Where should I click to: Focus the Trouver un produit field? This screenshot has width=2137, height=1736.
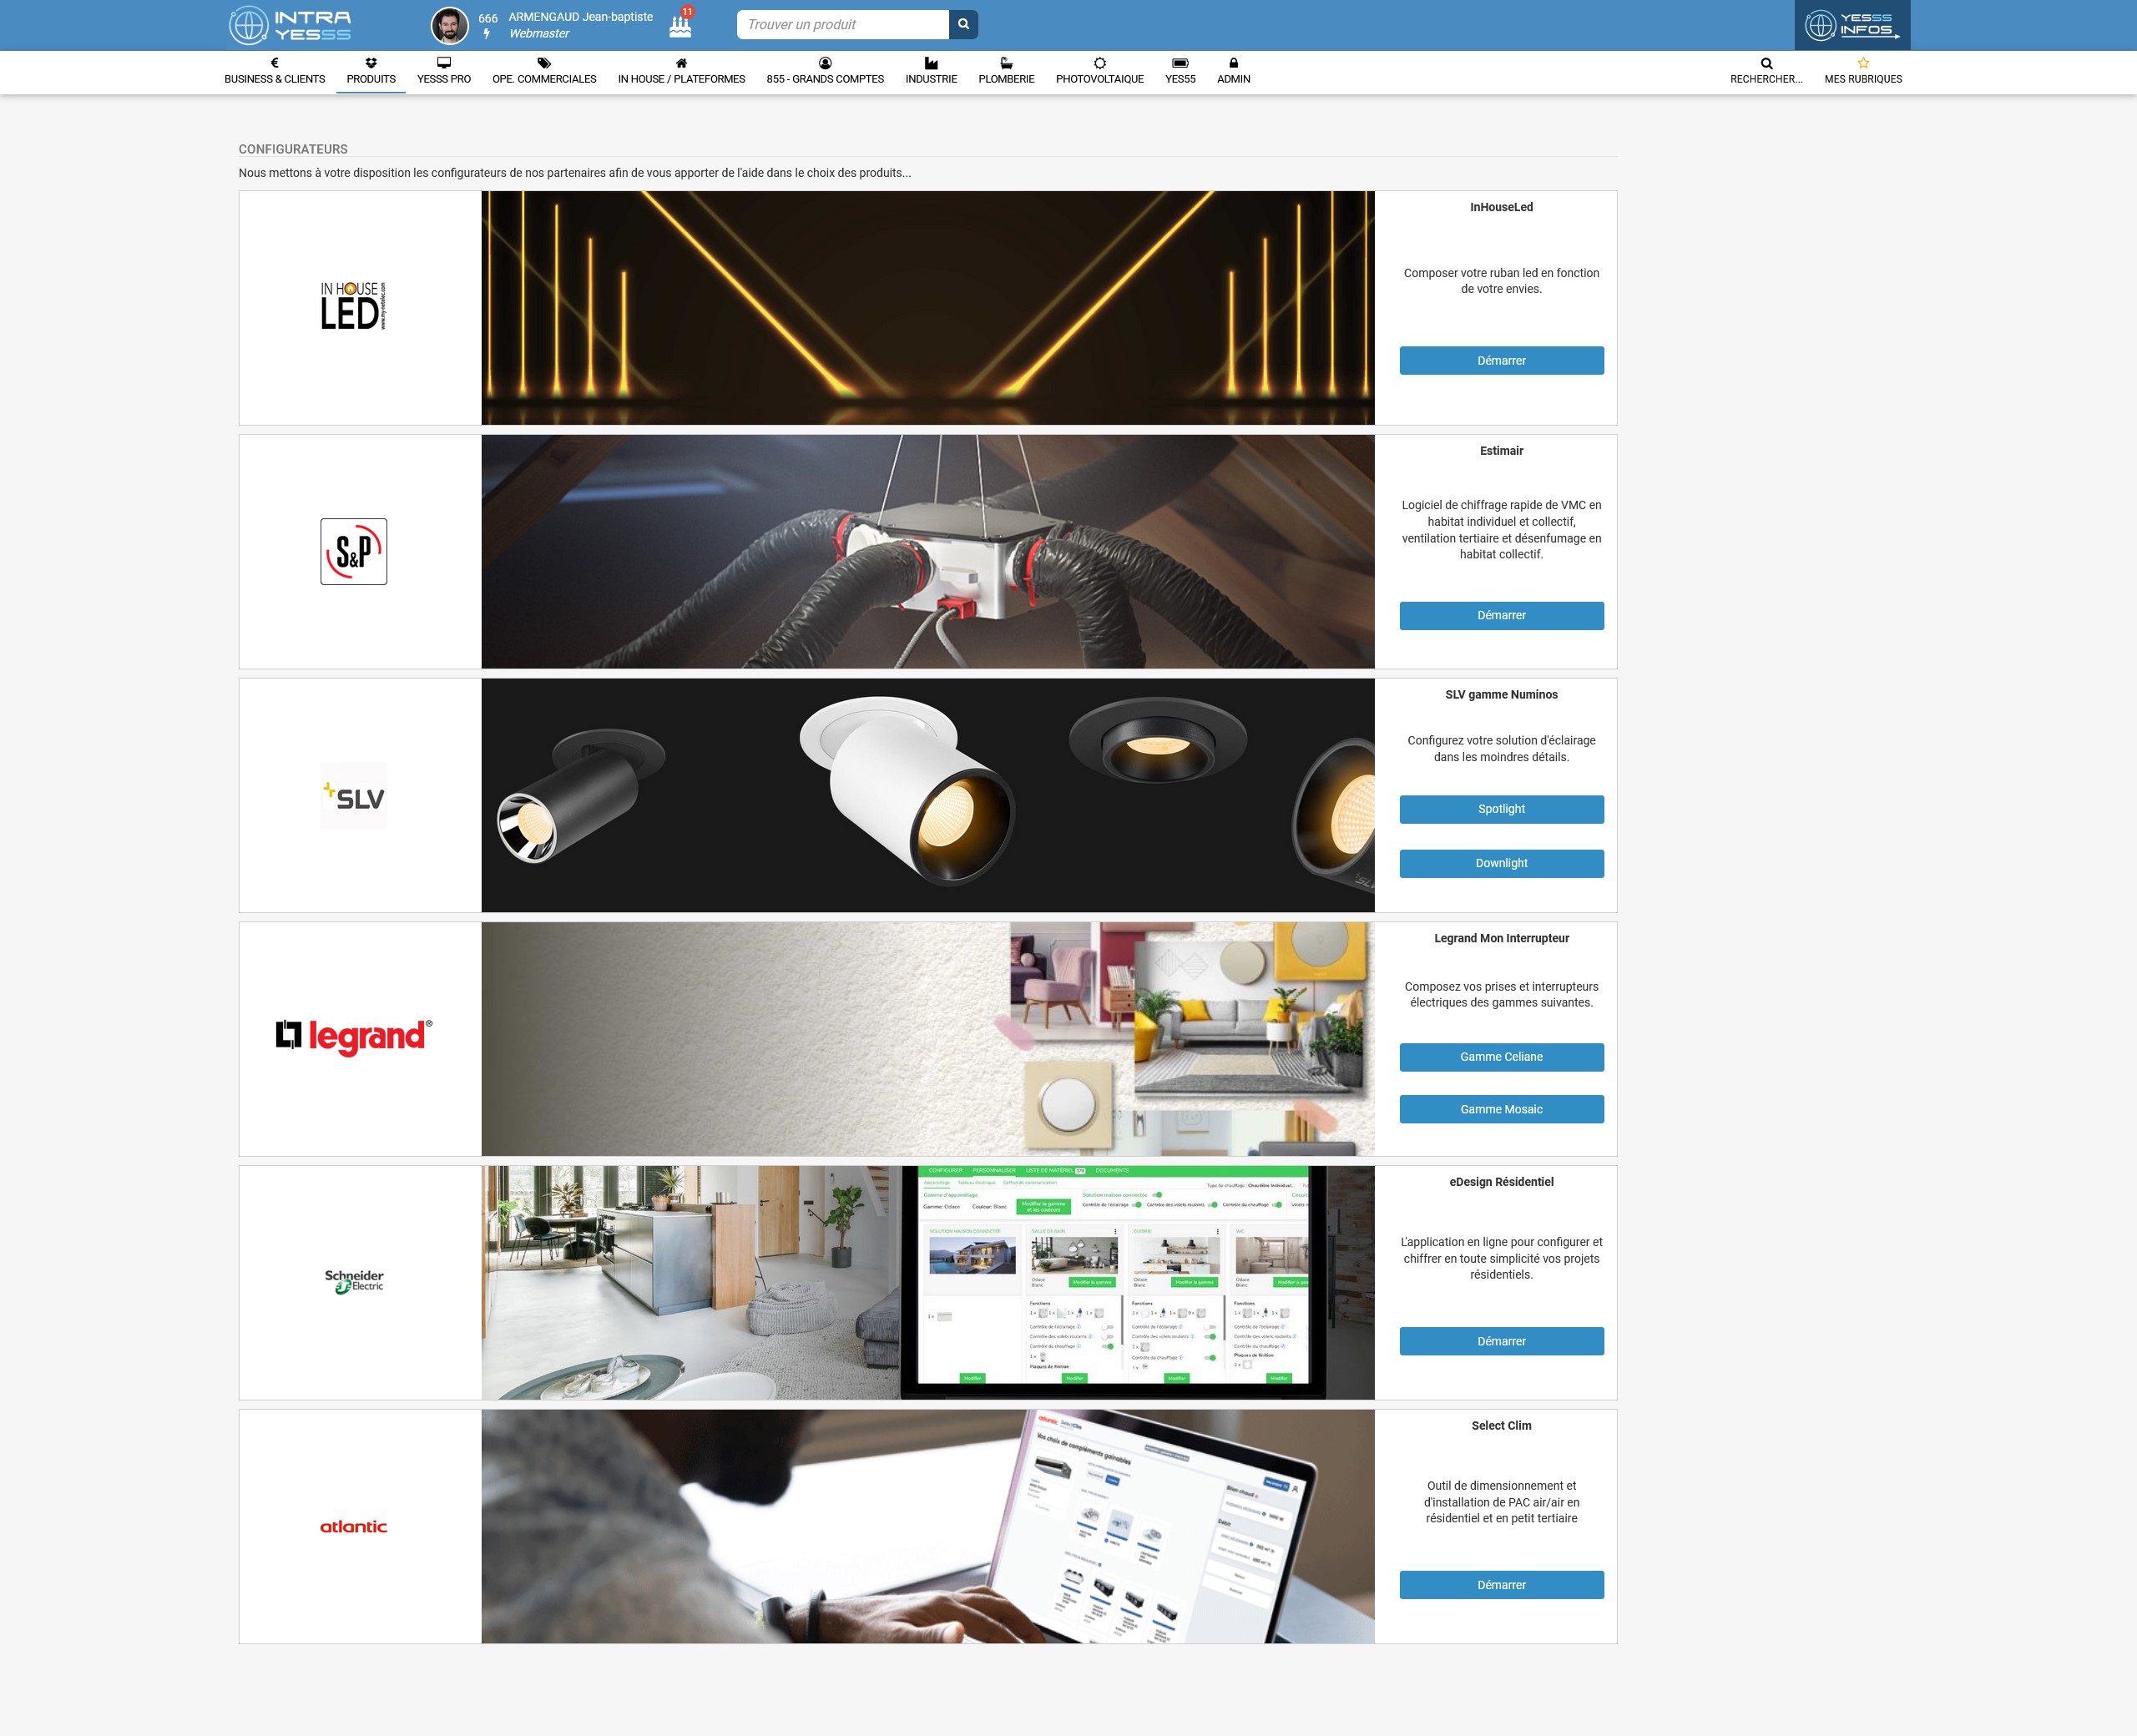click(x=842, y=24)
